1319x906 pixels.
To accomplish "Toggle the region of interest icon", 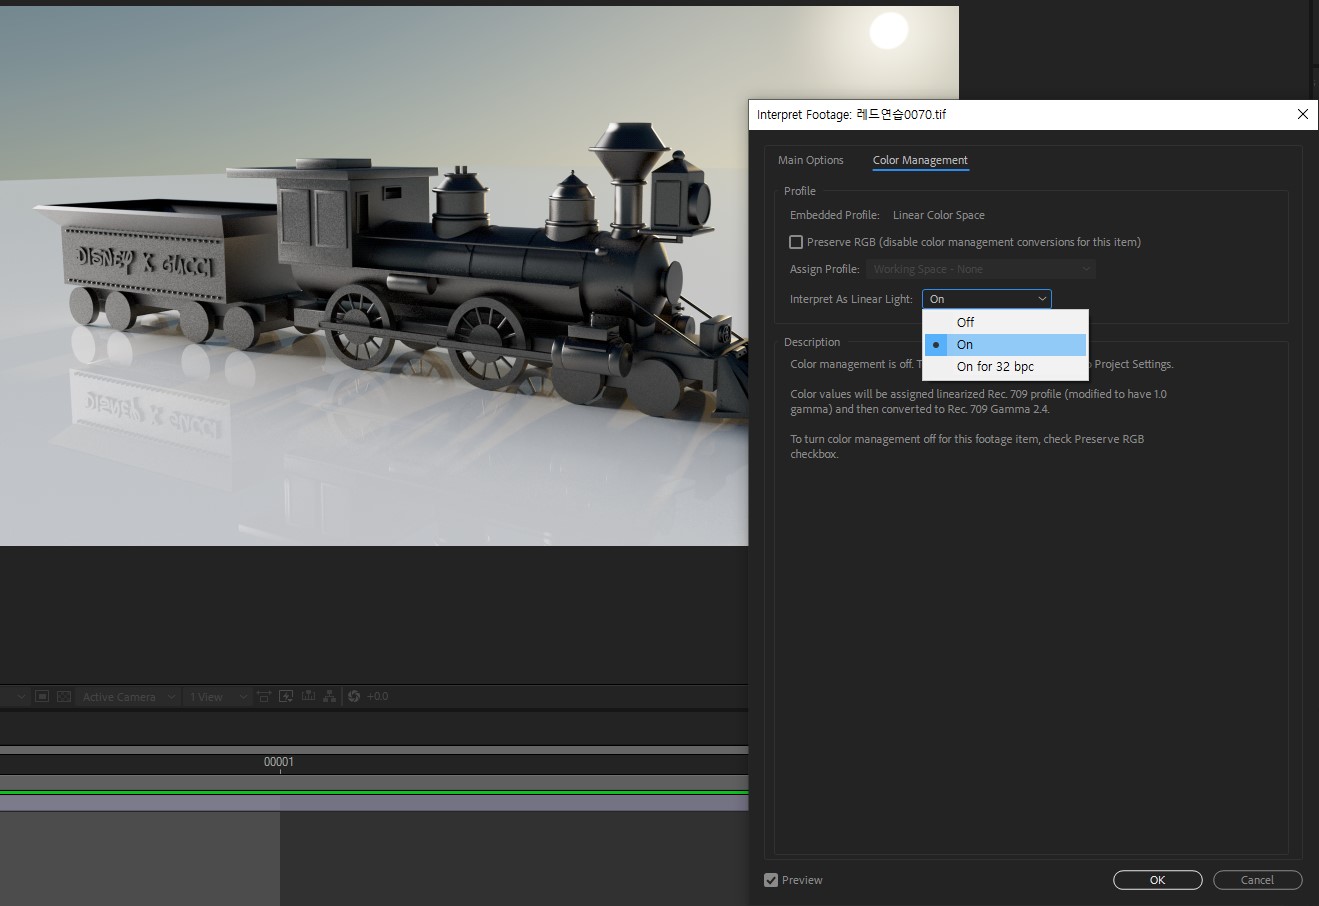I will (42, 696).
